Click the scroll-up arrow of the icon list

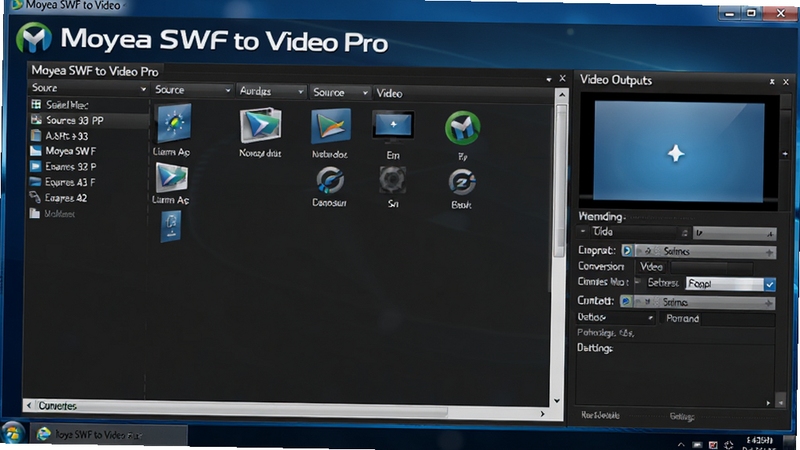pyautogui.click(x=562, y=95)
